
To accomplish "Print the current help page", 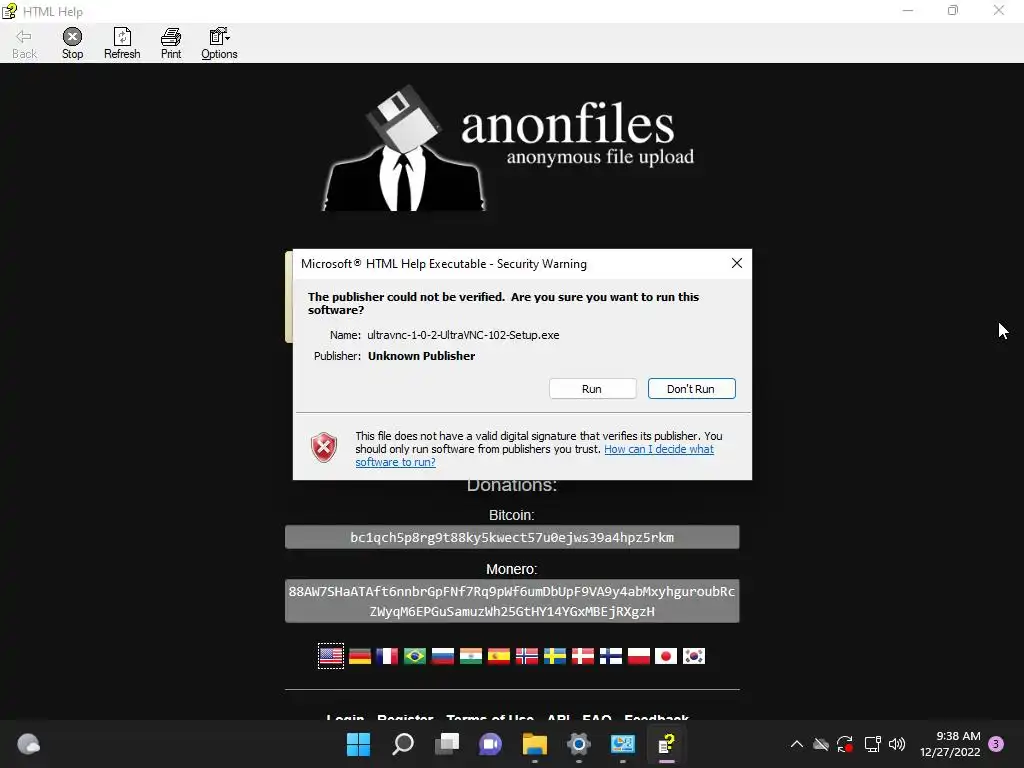I will click(171, 43).
